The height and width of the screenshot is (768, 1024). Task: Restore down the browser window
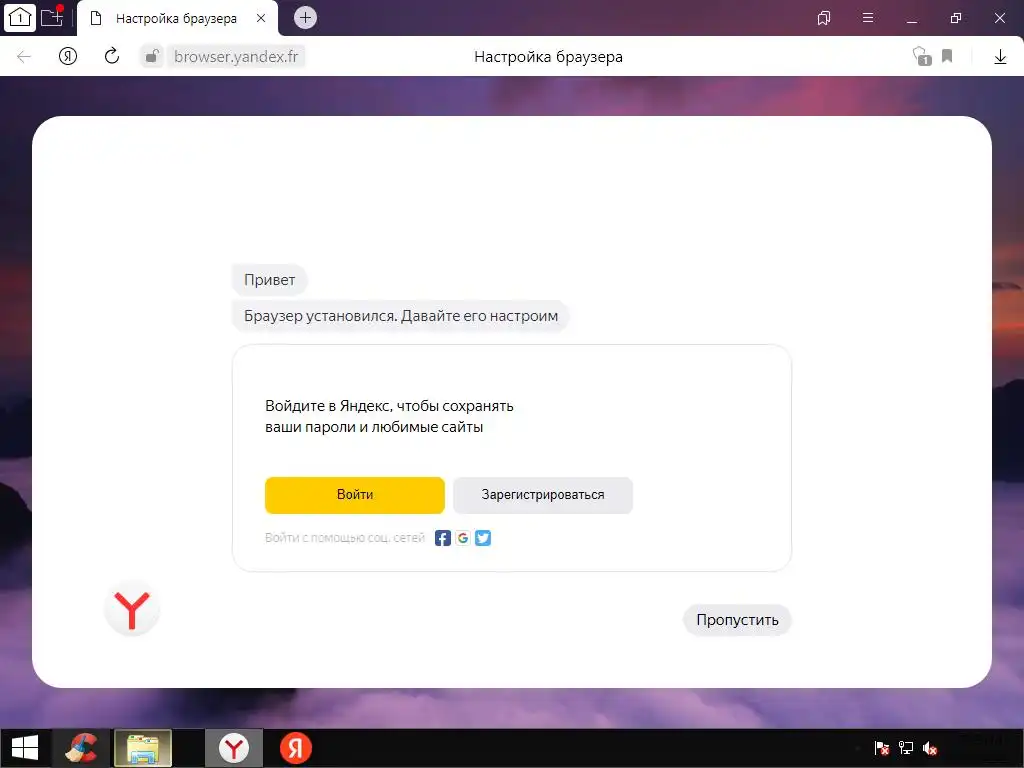955,18
